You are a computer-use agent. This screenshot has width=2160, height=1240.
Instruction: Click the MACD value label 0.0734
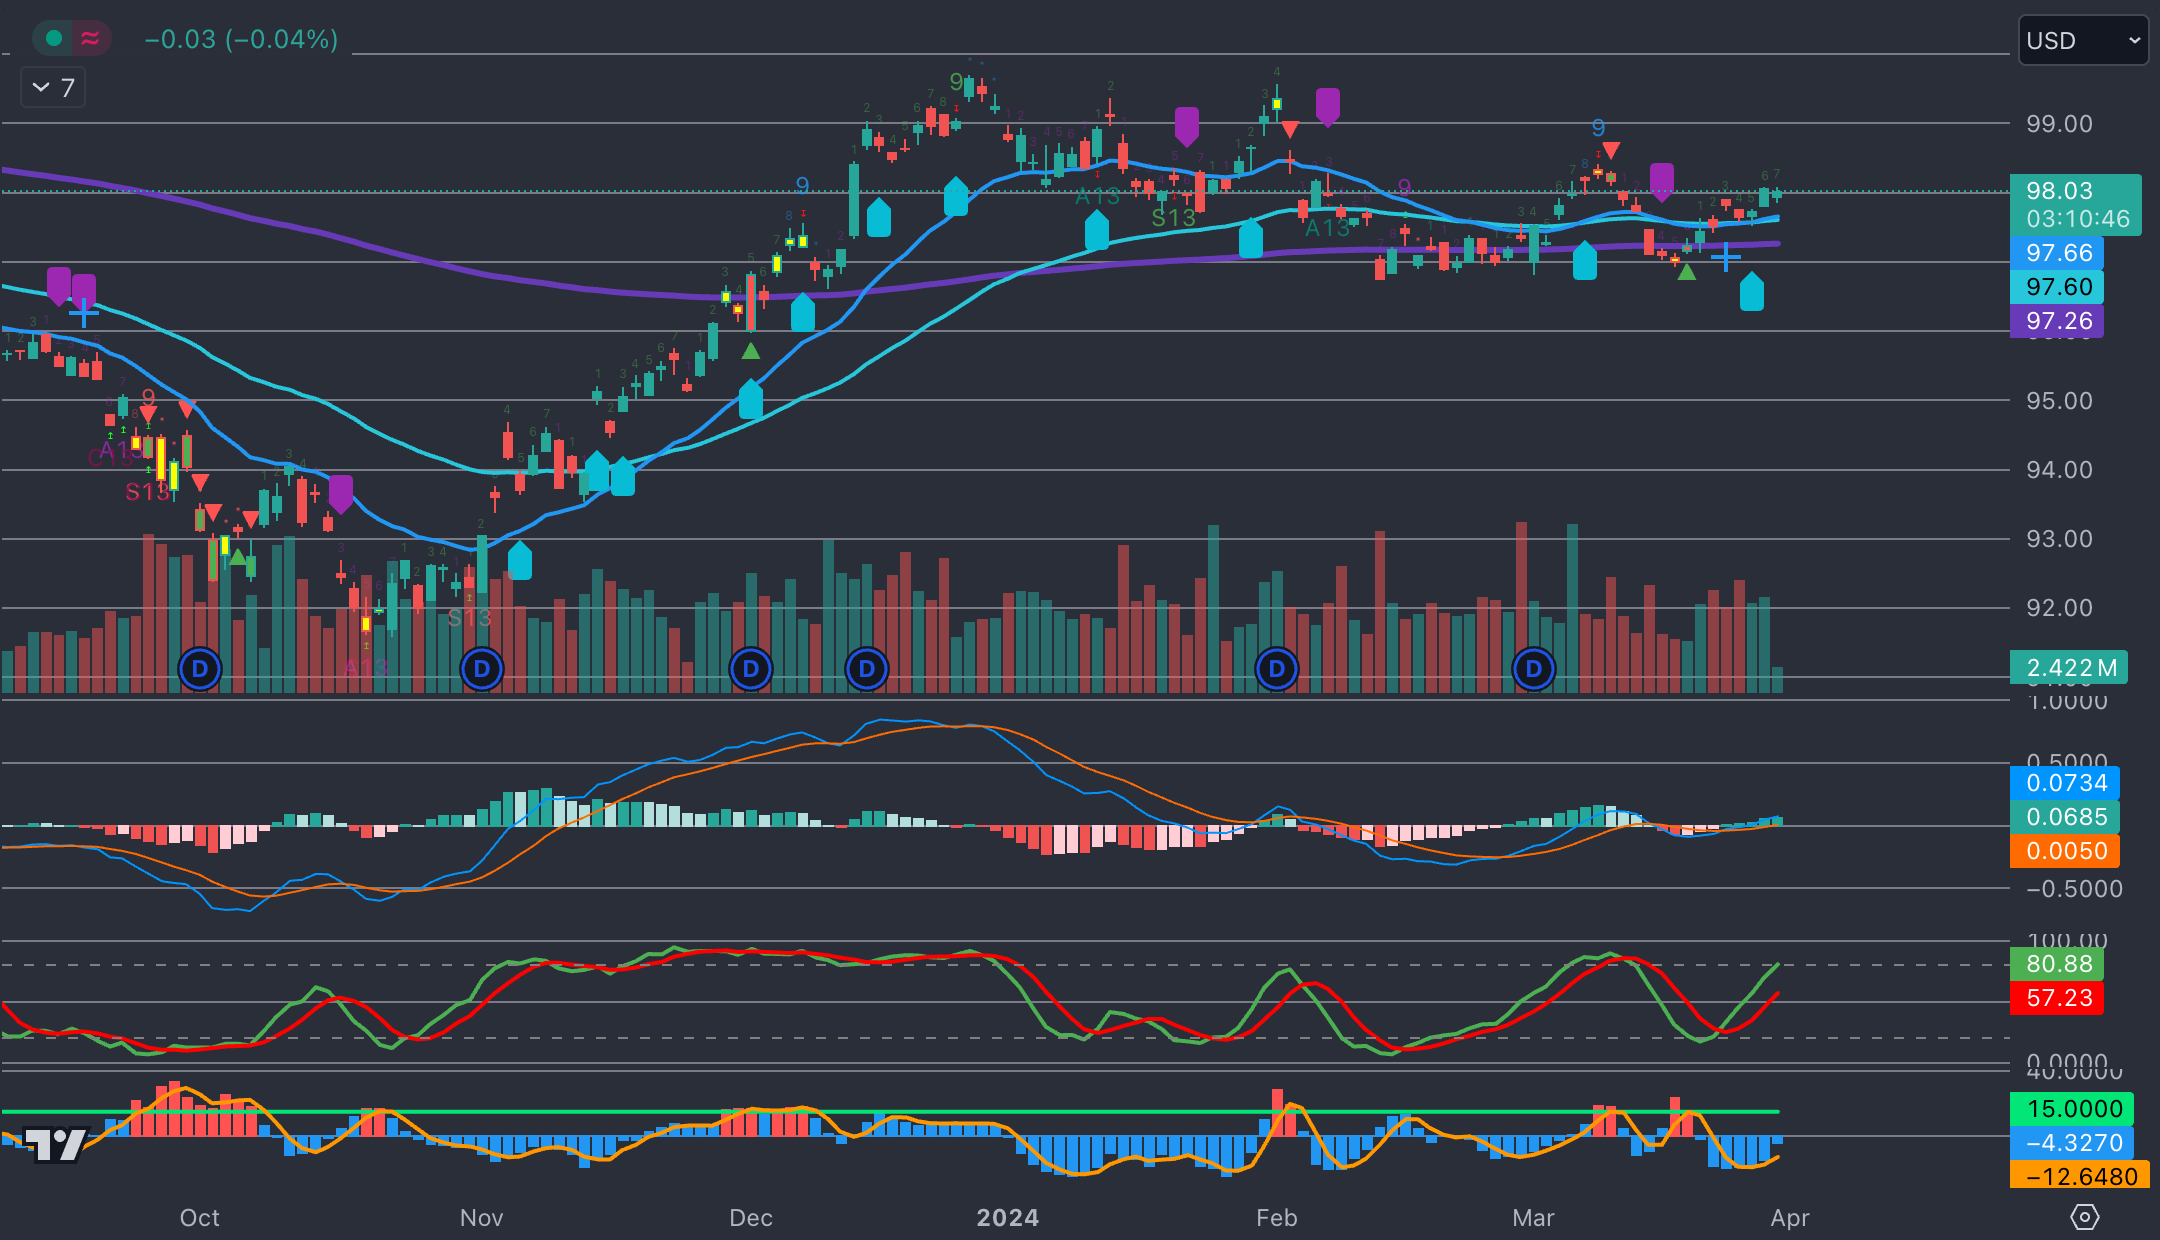[2065, 783]
